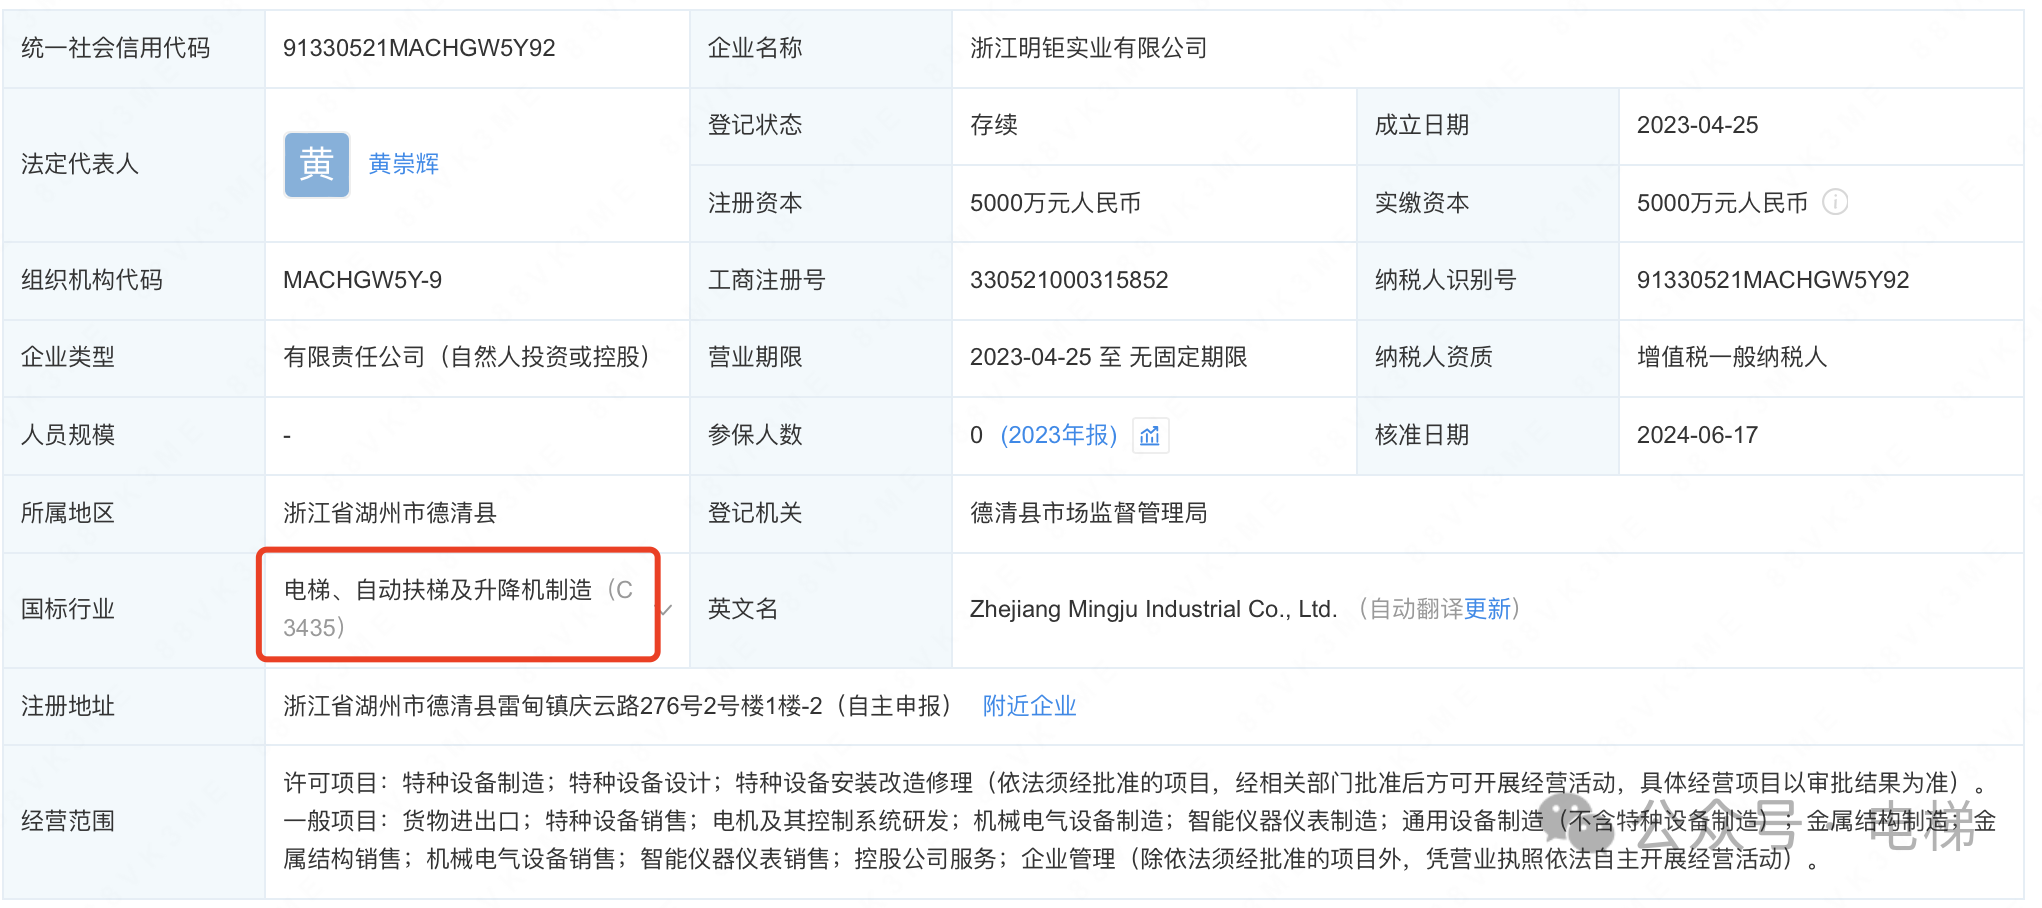The height and width of the screenshot is (908, 2042).
Task: Click region value 浙江省湖州市德清县
Action: [x=390, y=513]
